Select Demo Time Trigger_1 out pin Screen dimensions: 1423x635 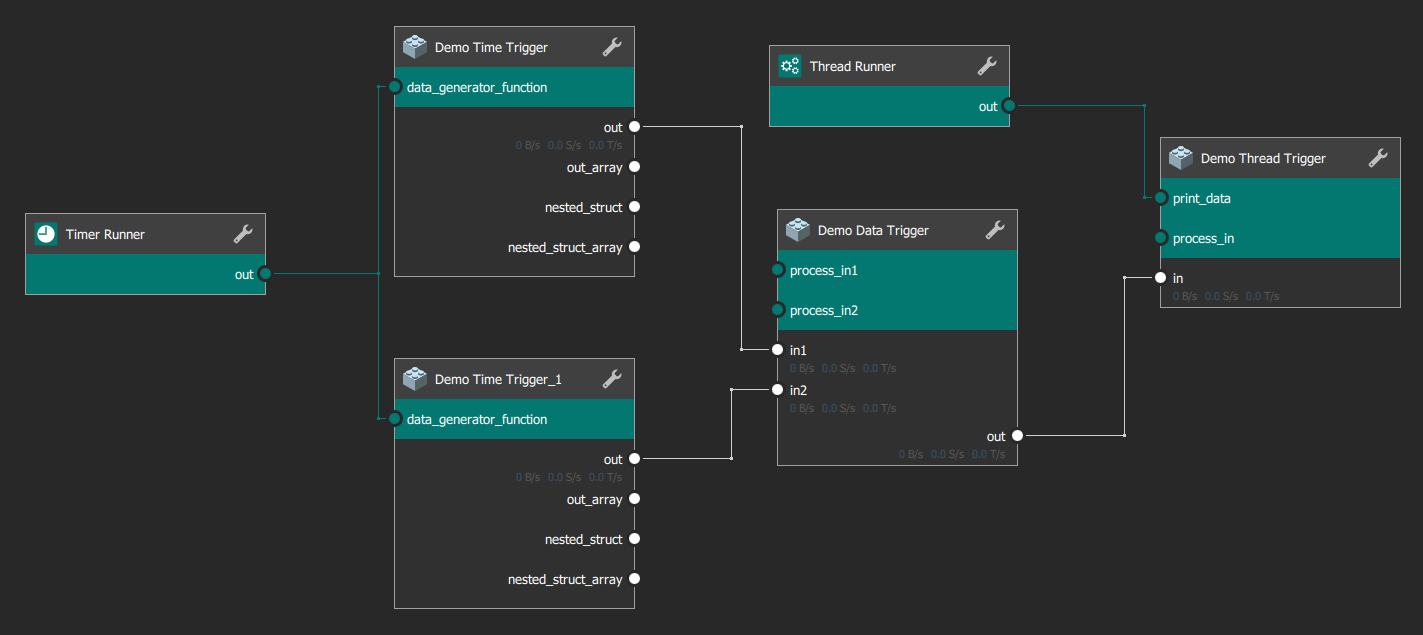(x=634, y=459)
